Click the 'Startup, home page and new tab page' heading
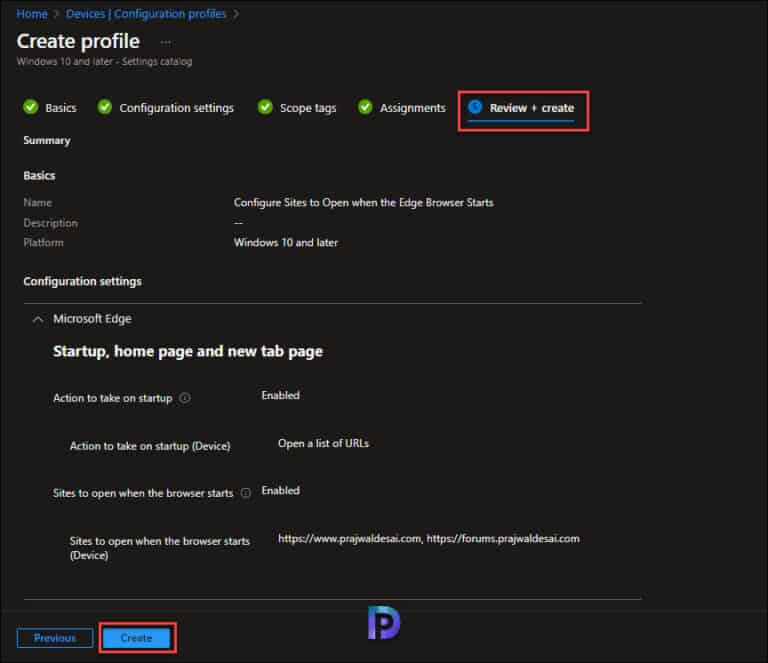The height and width of the screenshot is (663, 768). 188,352
